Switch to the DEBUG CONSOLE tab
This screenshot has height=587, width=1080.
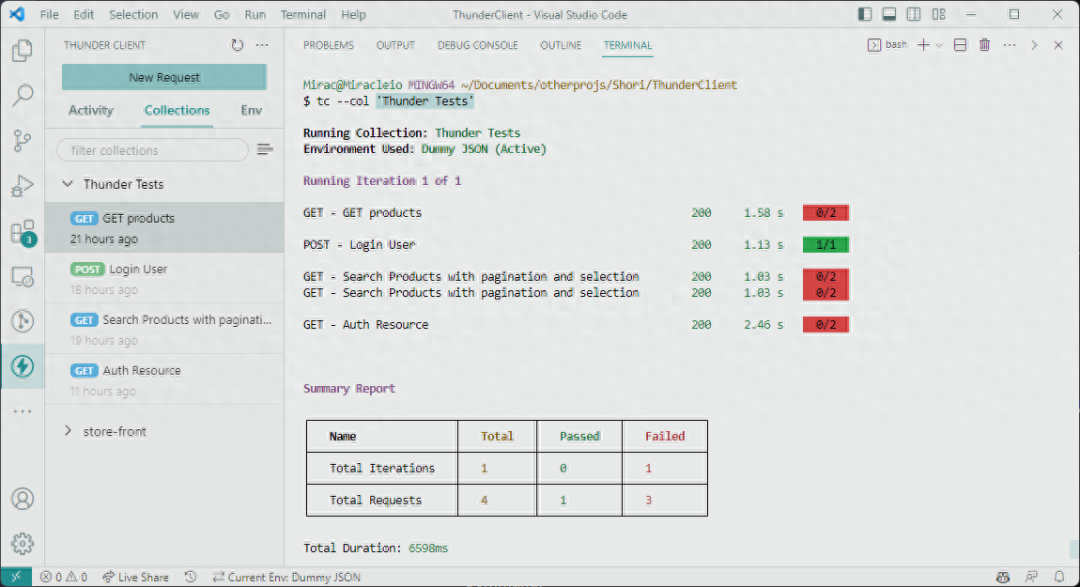pyautogui.click(x=477, y=45)
